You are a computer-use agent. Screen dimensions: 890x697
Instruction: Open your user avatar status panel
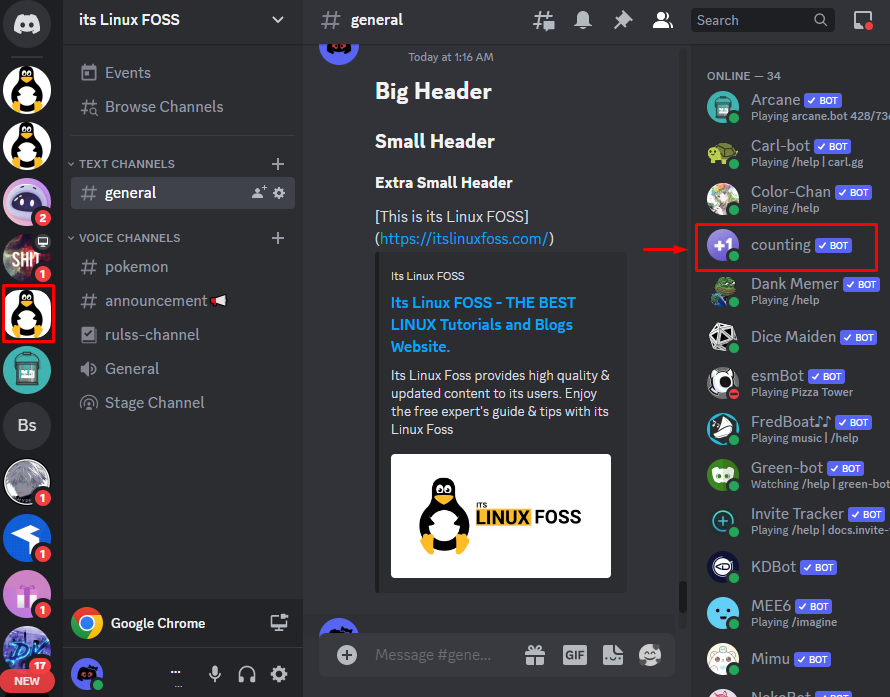tap(87, 674)
